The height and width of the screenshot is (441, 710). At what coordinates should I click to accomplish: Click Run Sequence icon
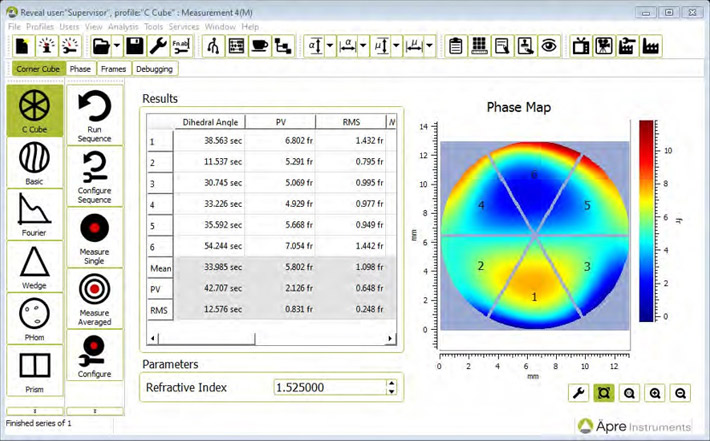pos(94,105)
